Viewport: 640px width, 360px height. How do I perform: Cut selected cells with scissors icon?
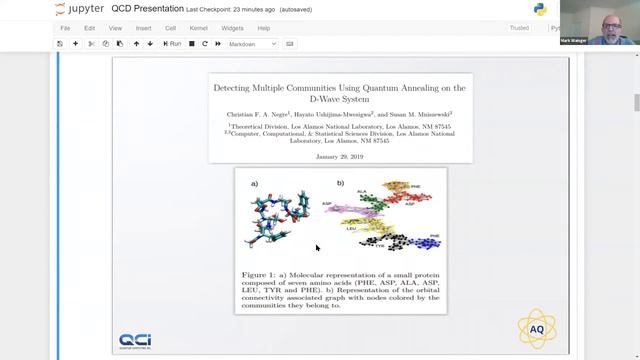[91, 44]
